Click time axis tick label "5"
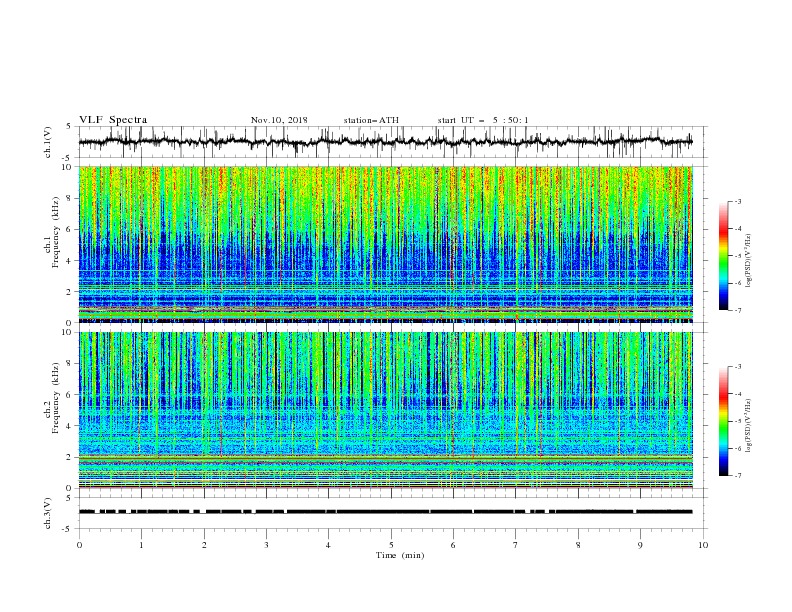This screenshot has height=612, width=792. click(x=391, y=545)
